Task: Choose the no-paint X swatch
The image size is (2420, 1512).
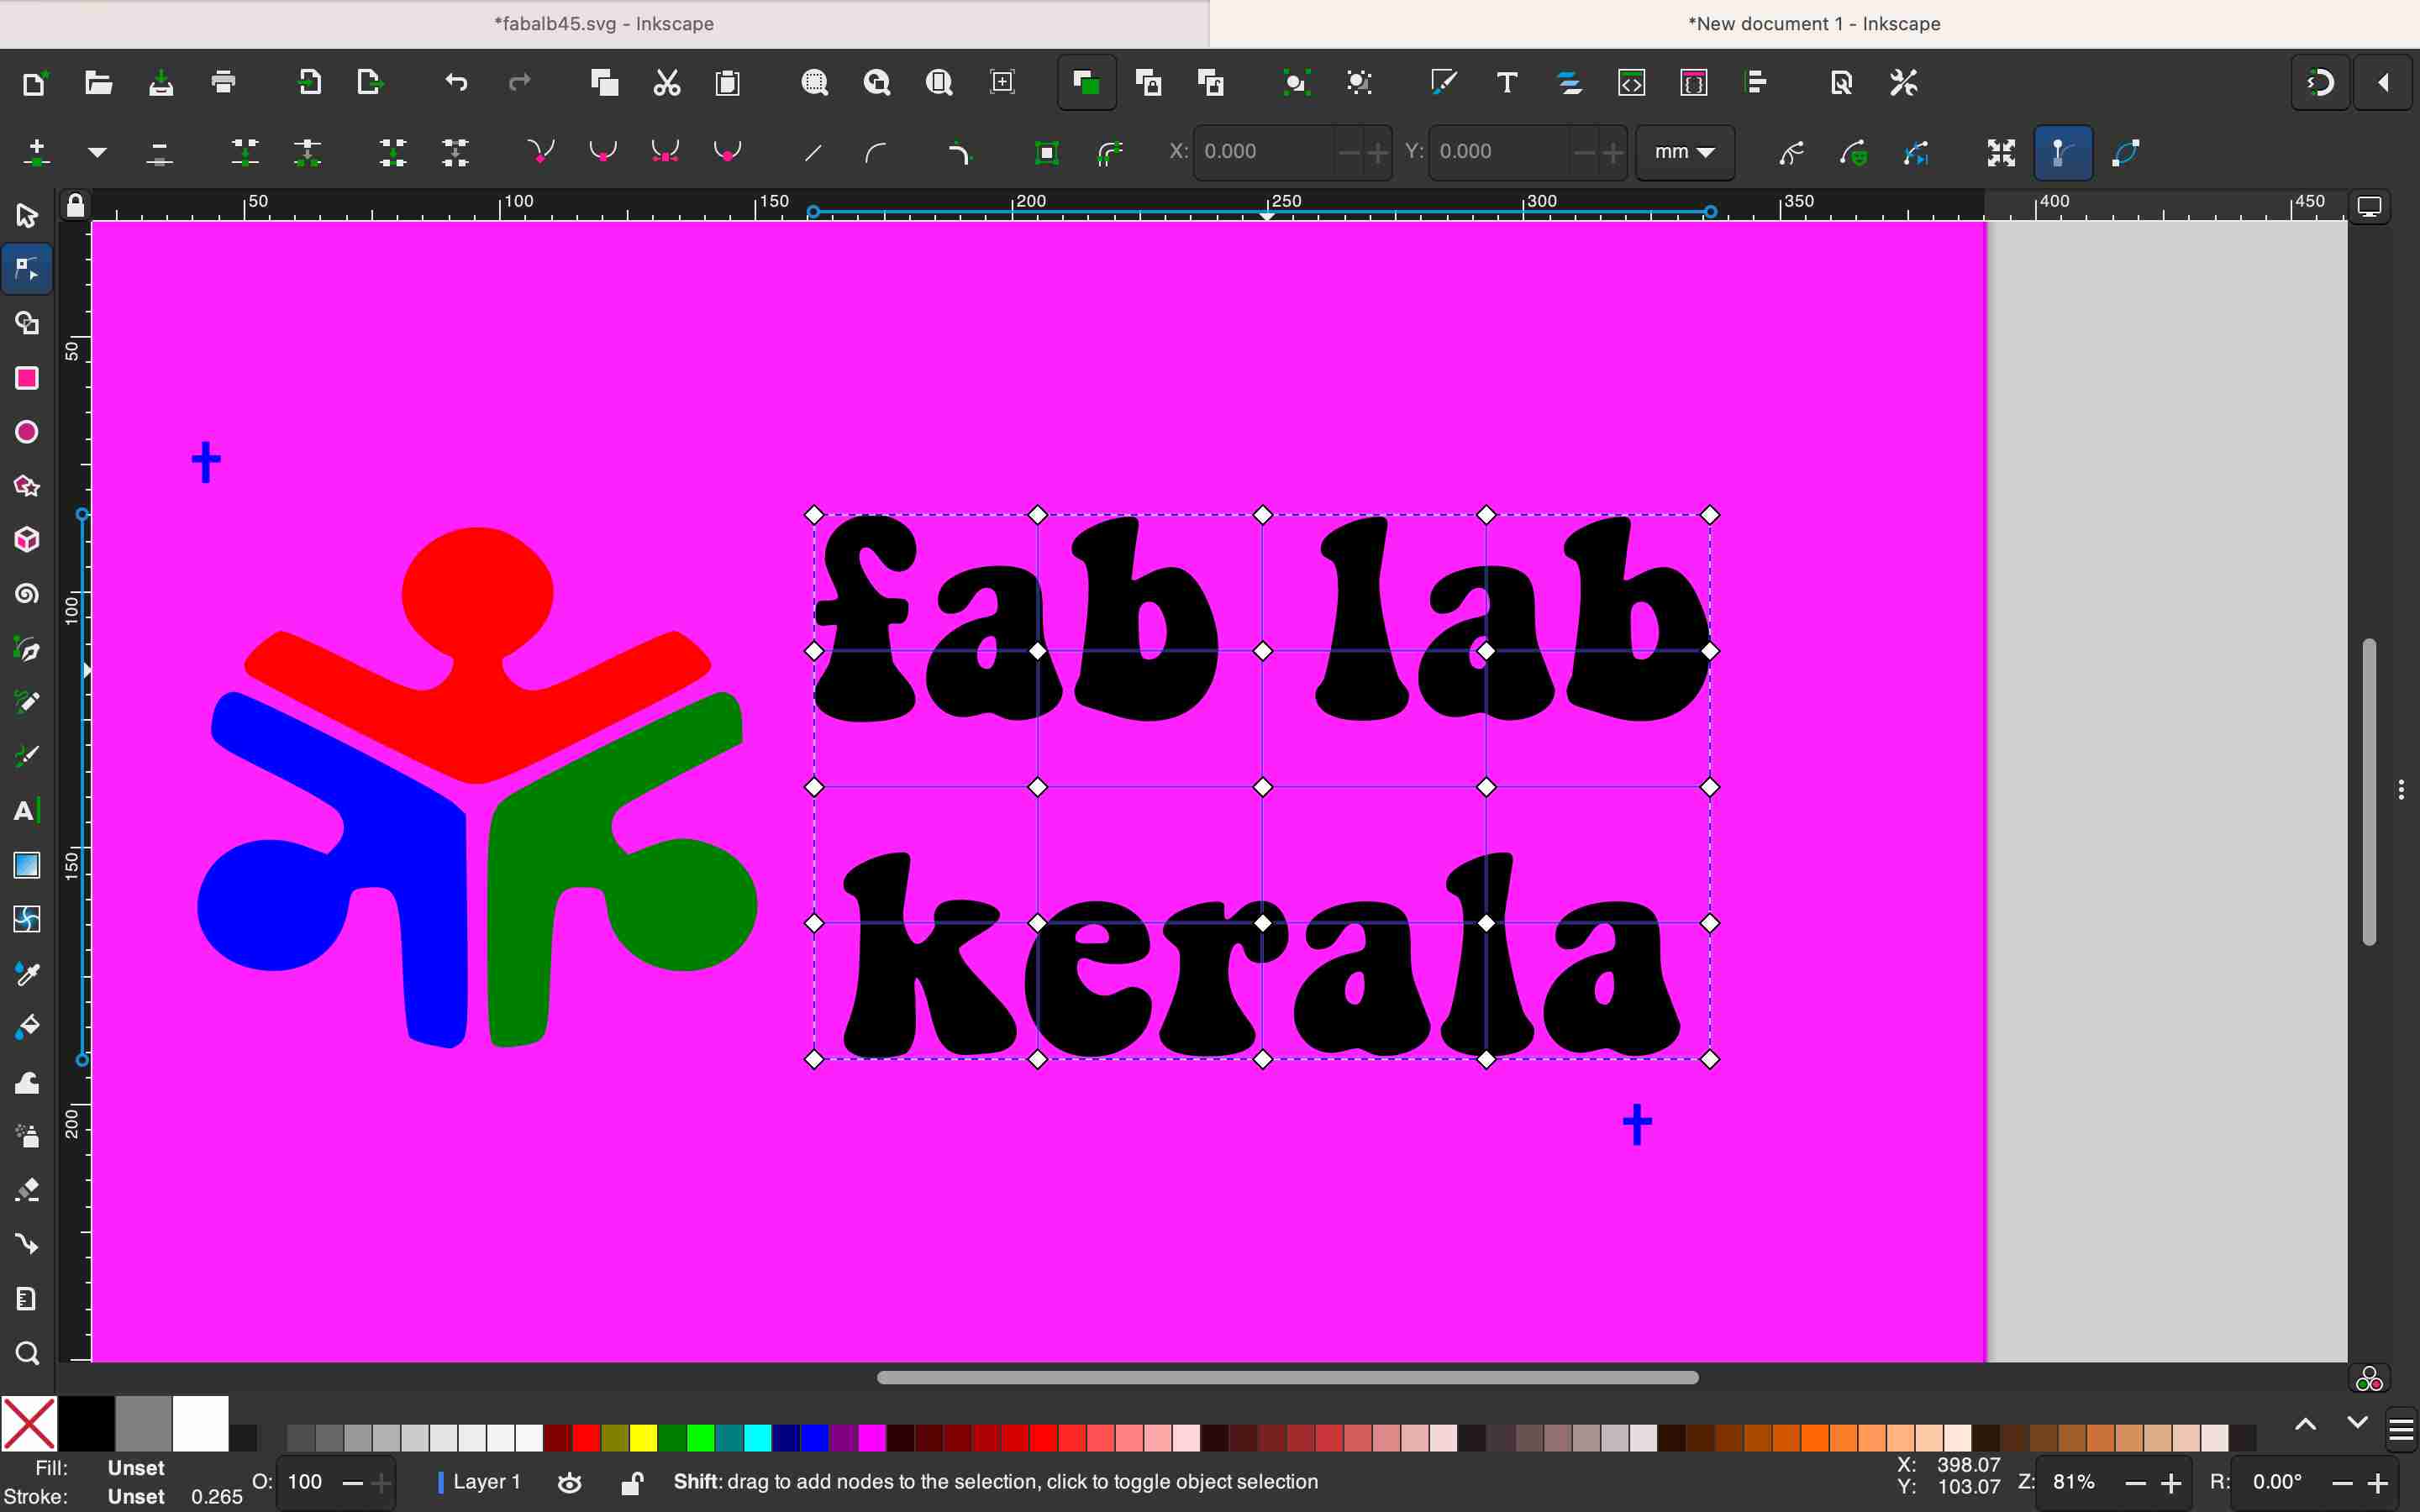Action: click(x=28, y=1424)
